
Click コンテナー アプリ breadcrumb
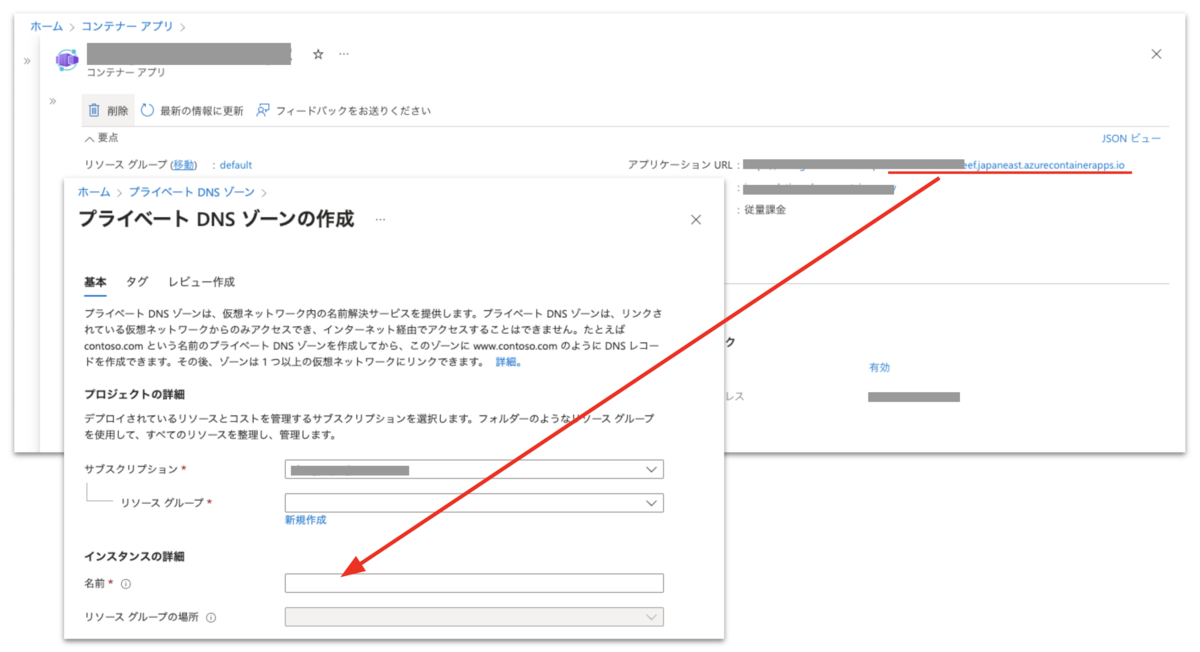[x=127, y=26]
